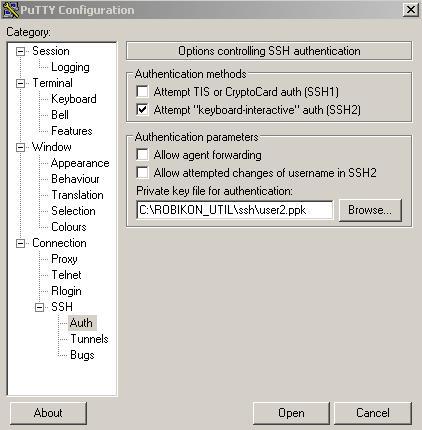Select the Translation category
This screenshot has width=422, height=430.
tap(77, 195)
